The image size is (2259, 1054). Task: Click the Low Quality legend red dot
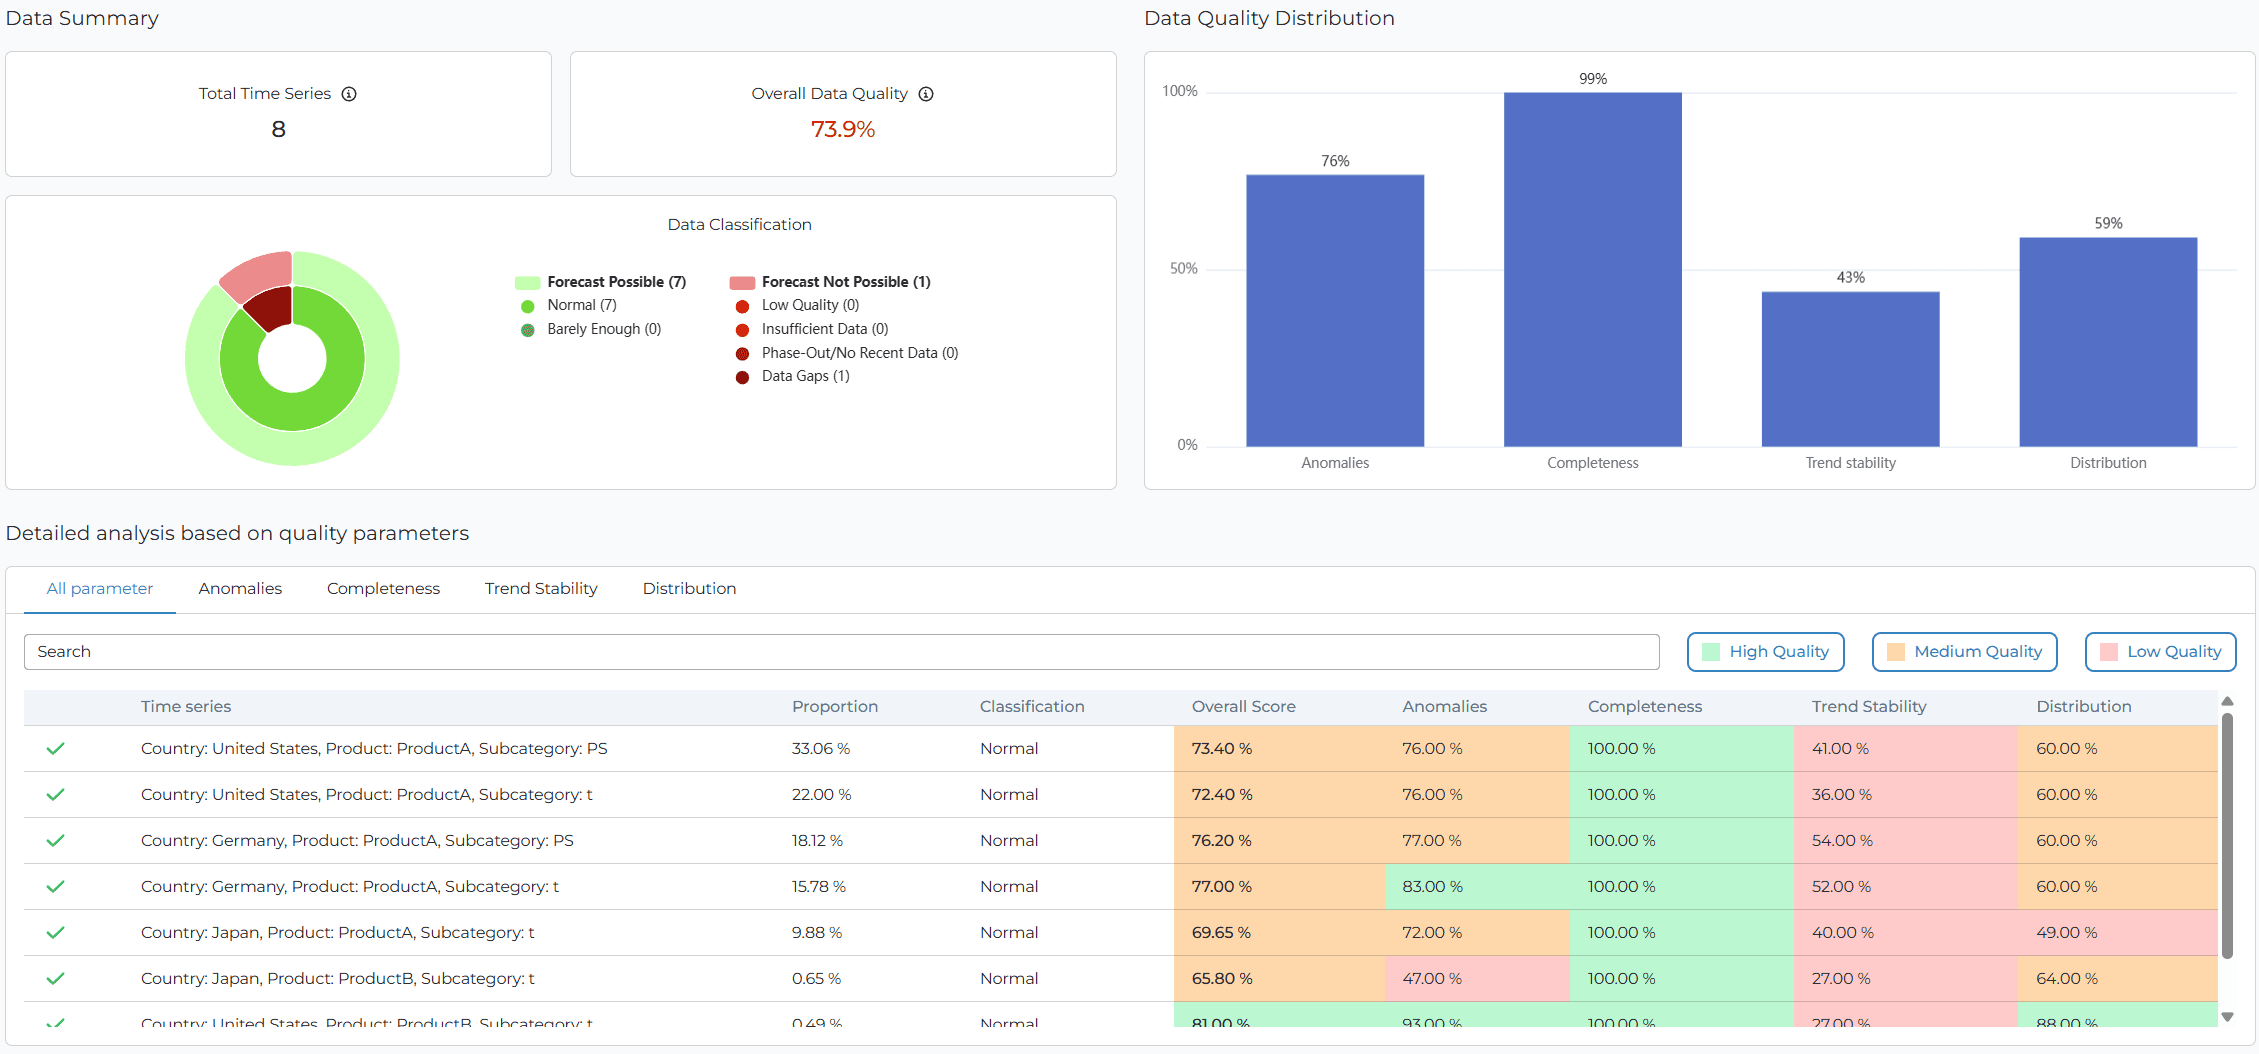point(742,306)
